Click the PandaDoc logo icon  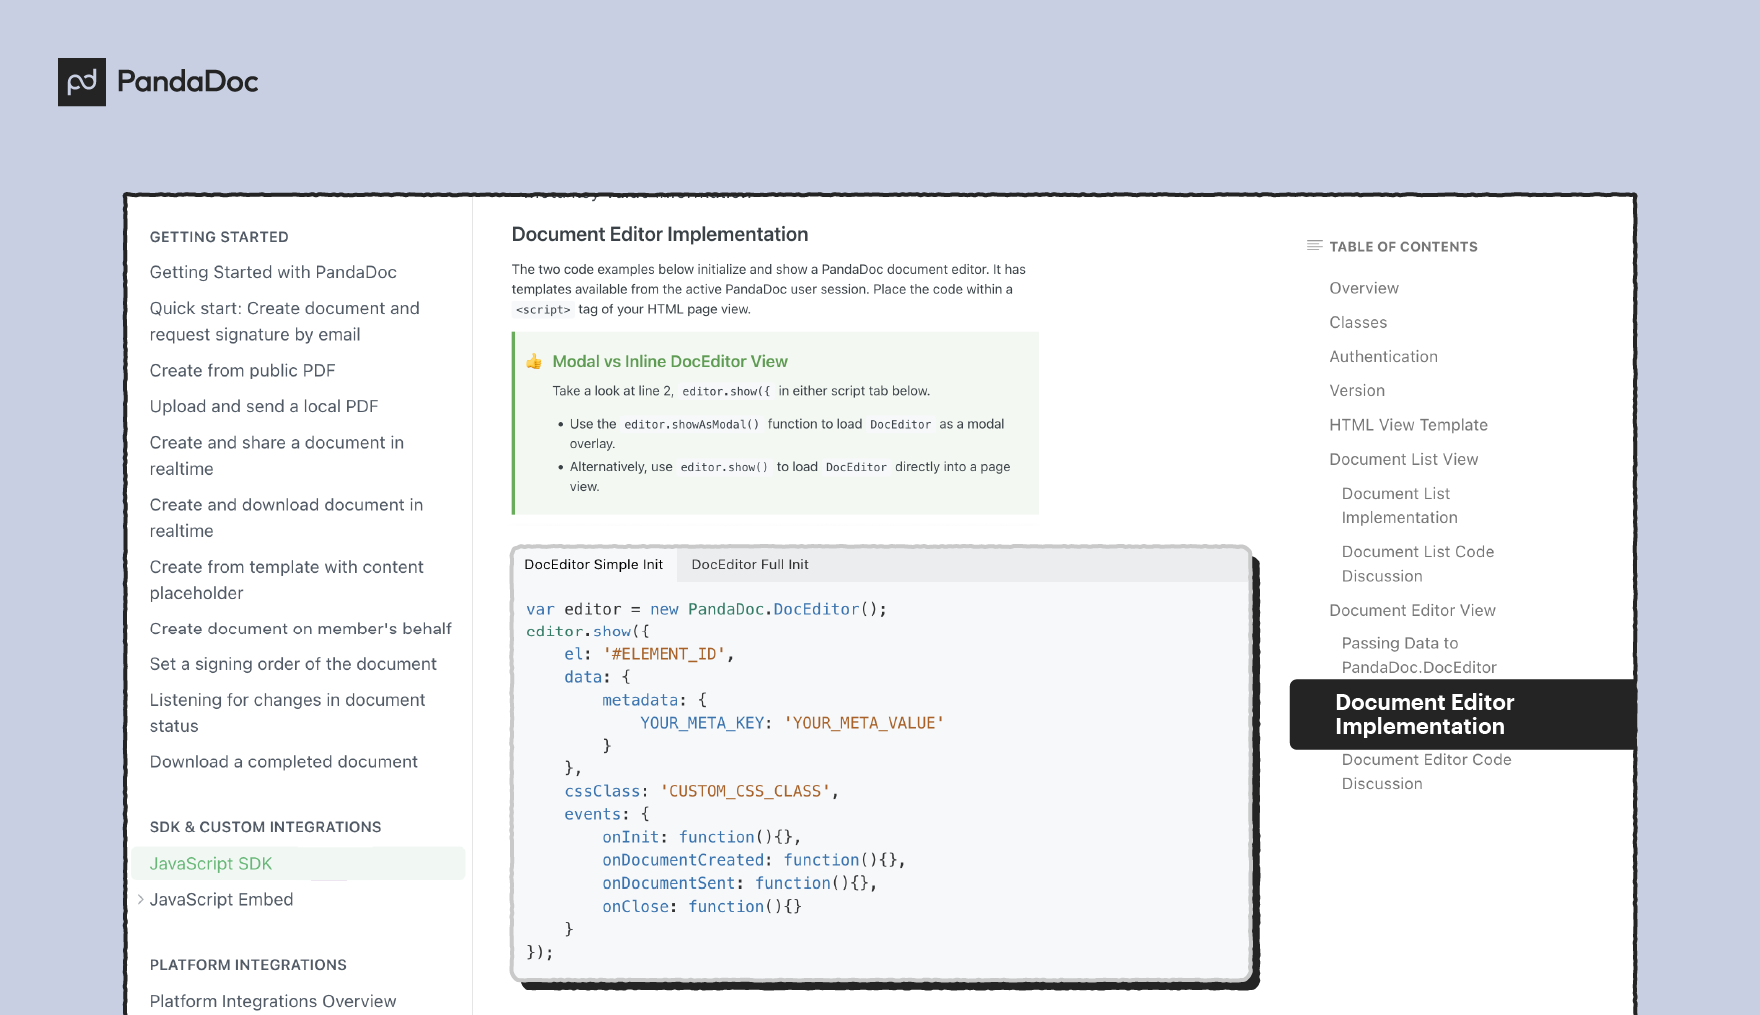pos(82,82)
